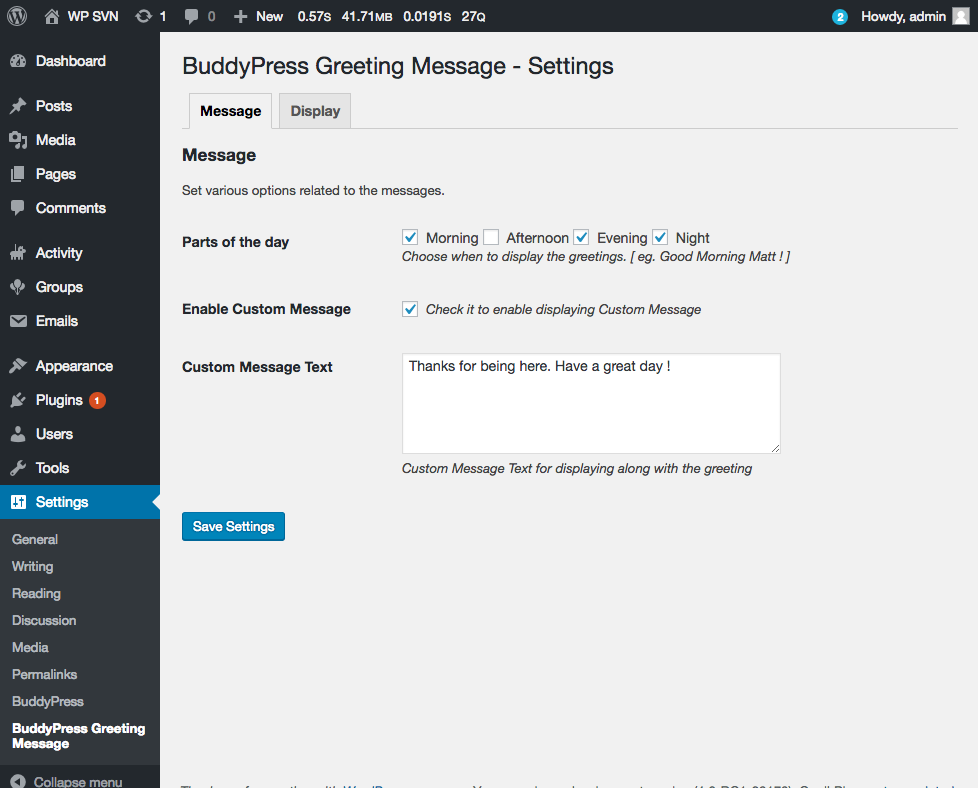The image size is (978, 788).
Task: Uncheck the Evening checkbox
Action: (x=581, y=237)
